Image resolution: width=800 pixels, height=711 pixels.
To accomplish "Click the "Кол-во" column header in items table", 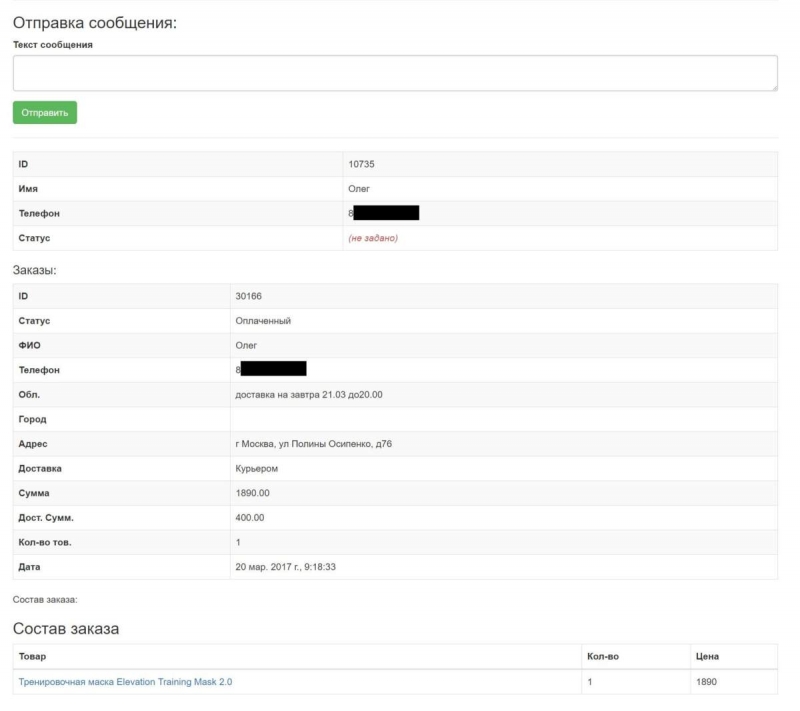I will tap(607, 657).
